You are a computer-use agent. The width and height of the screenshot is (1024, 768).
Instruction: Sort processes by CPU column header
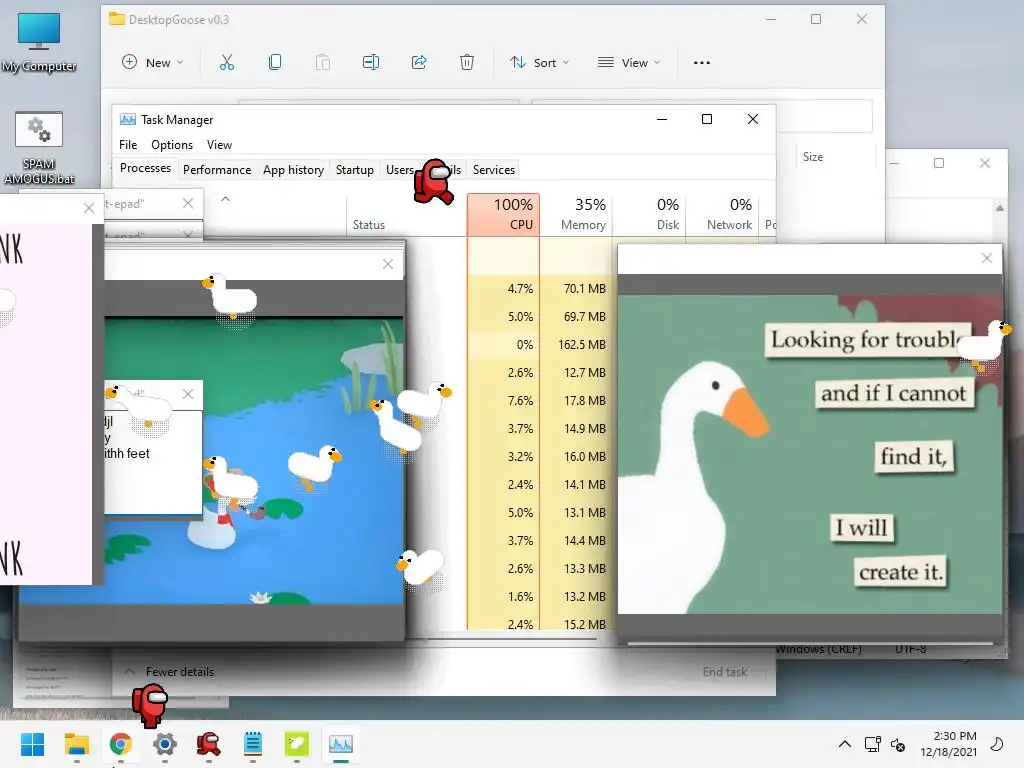pyautogui.click(x=504, y=214)
